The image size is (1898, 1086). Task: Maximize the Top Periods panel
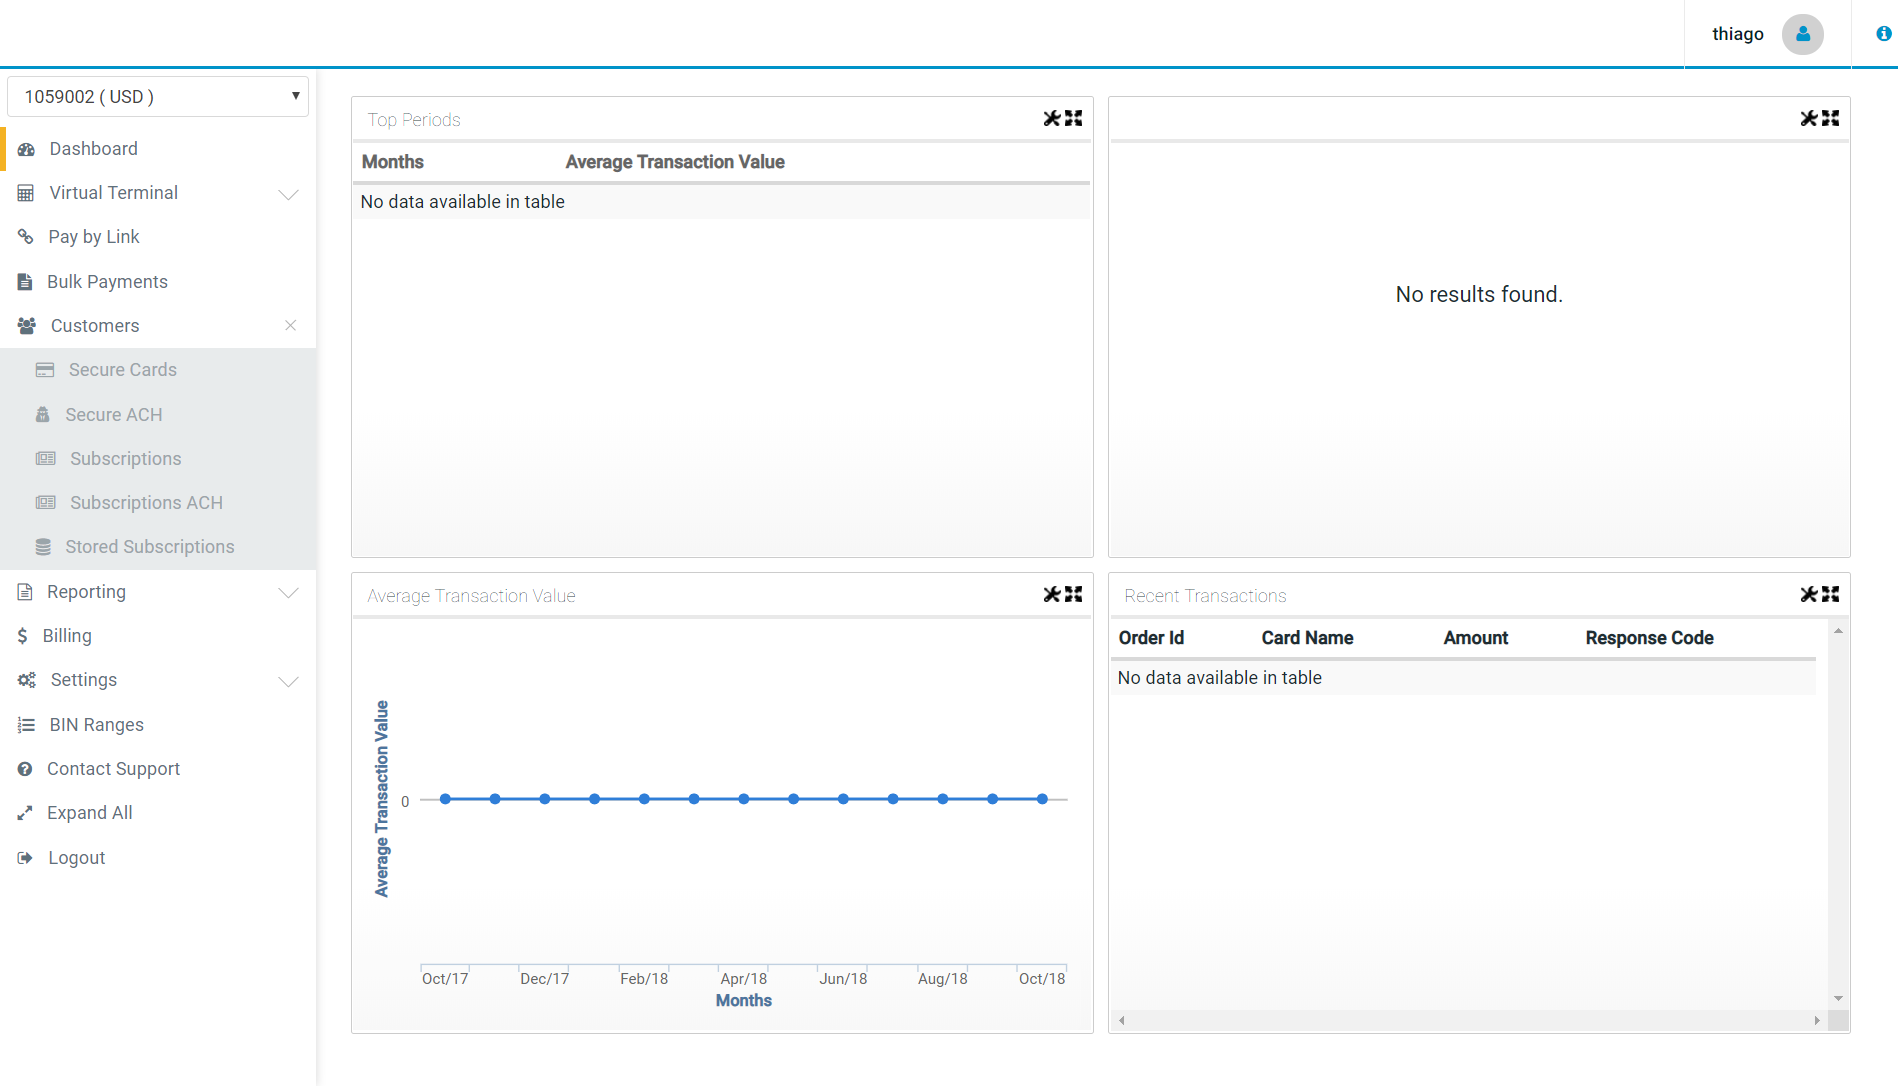pyautogui.click(x=1074, y=119)
